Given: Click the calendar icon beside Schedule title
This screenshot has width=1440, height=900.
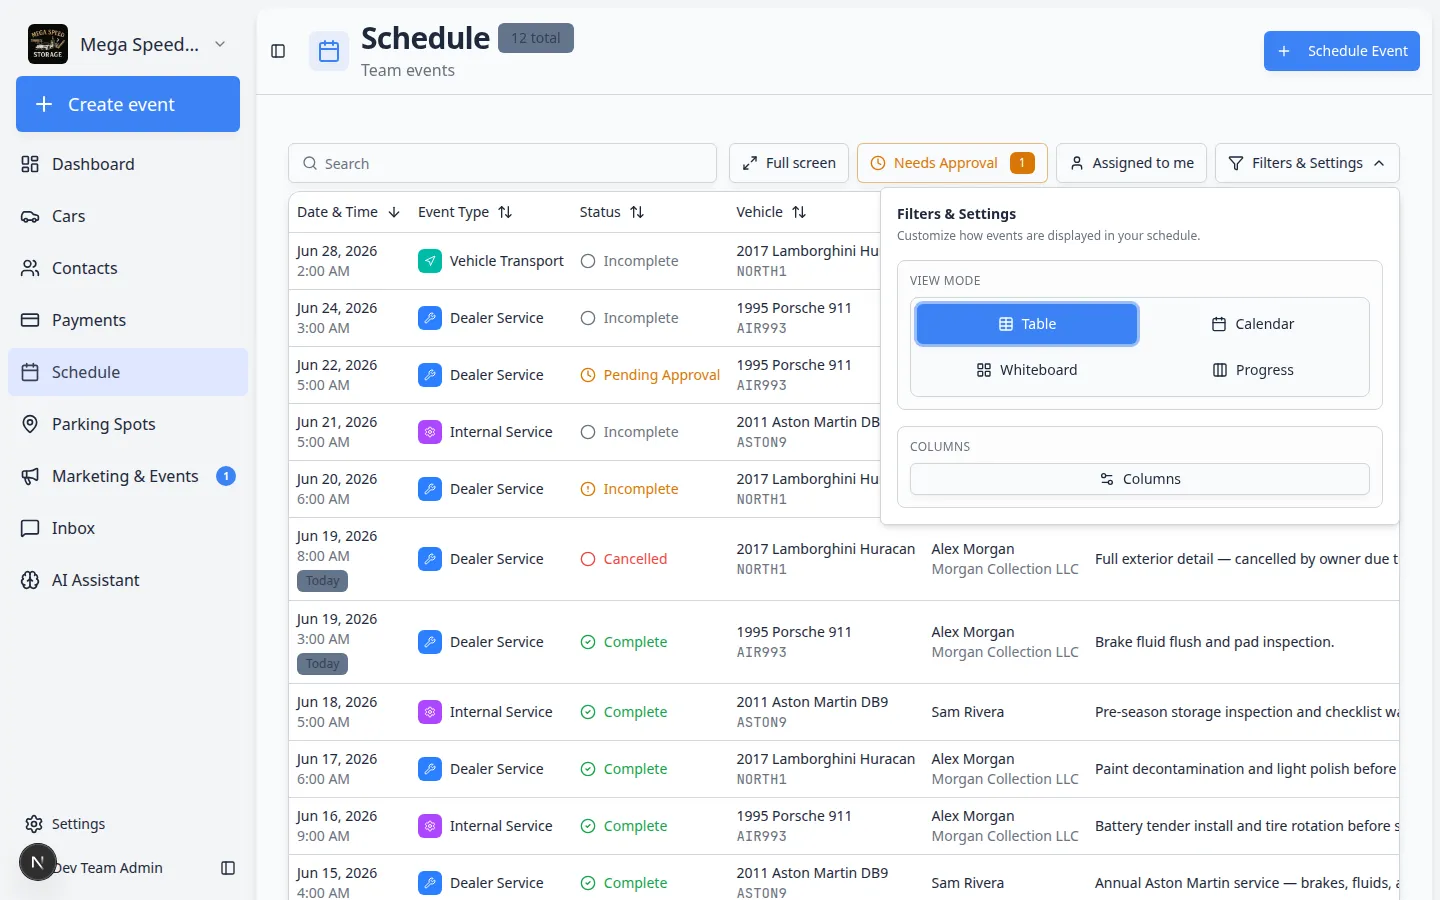Looking at the screenshot, I should point(329,52).
